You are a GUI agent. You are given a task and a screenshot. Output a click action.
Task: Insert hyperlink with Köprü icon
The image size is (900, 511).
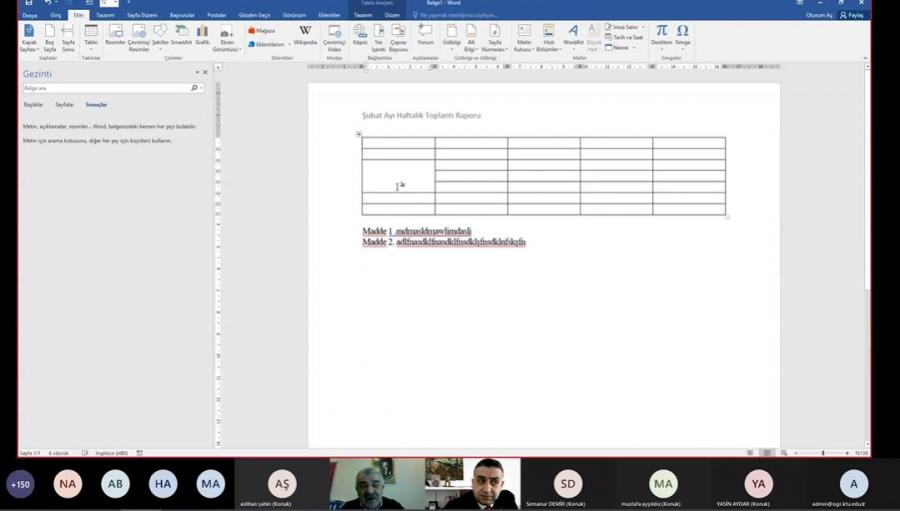click(x=360, y=35)
